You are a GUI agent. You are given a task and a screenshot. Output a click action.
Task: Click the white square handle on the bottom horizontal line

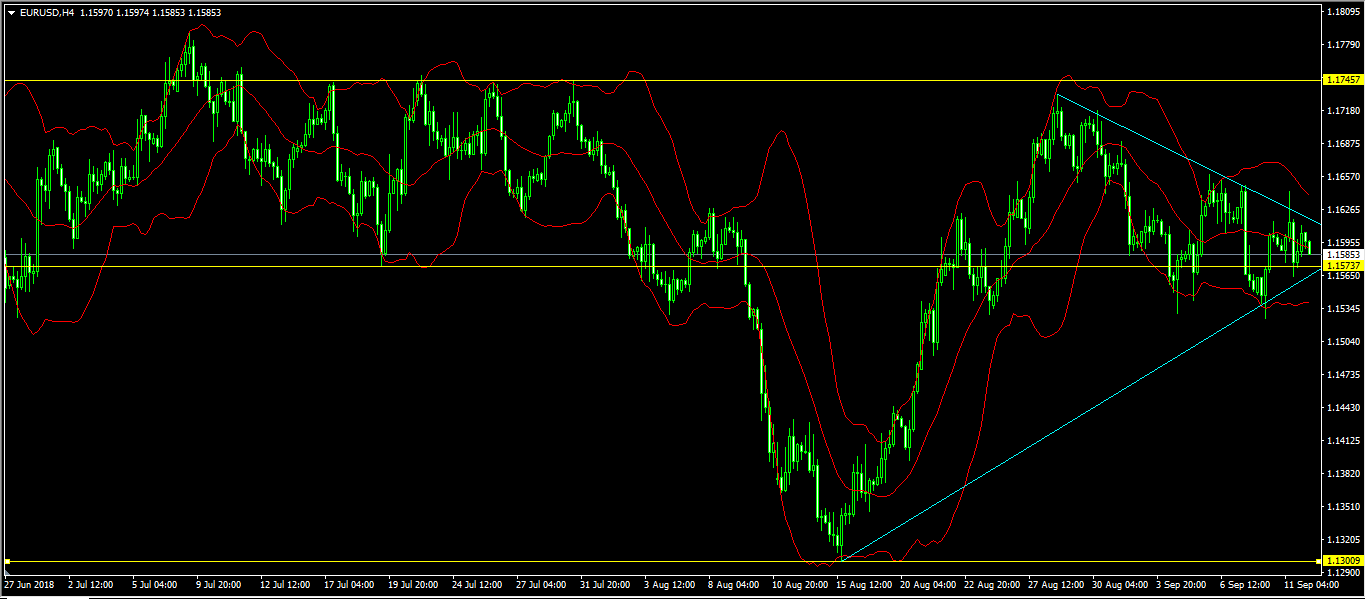(x=6, y=561)
